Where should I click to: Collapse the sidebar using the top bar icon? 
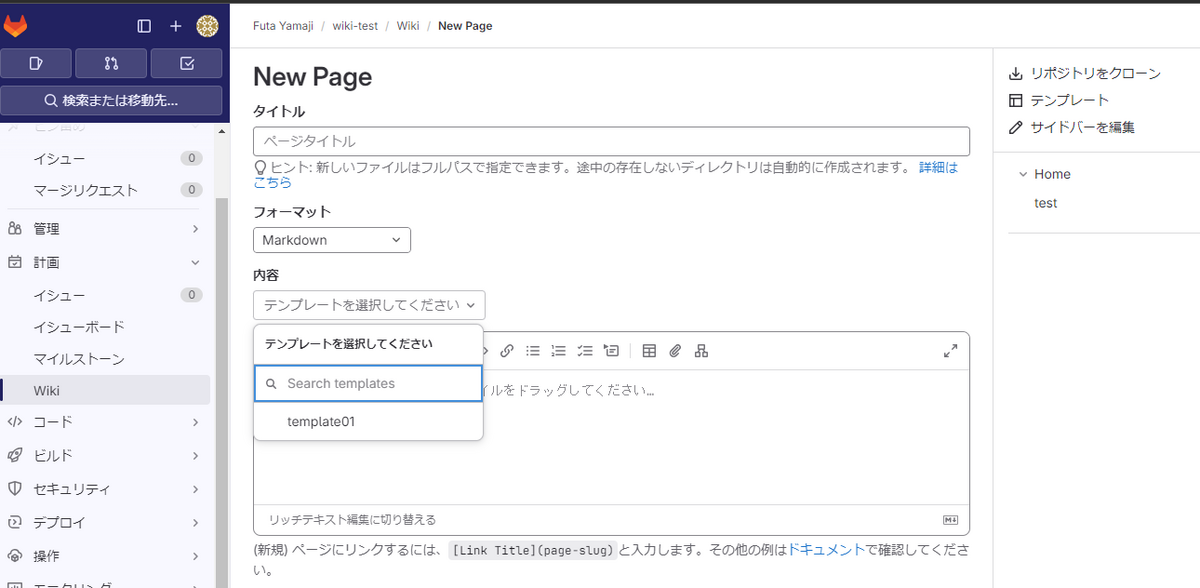[x=143, y=25]
